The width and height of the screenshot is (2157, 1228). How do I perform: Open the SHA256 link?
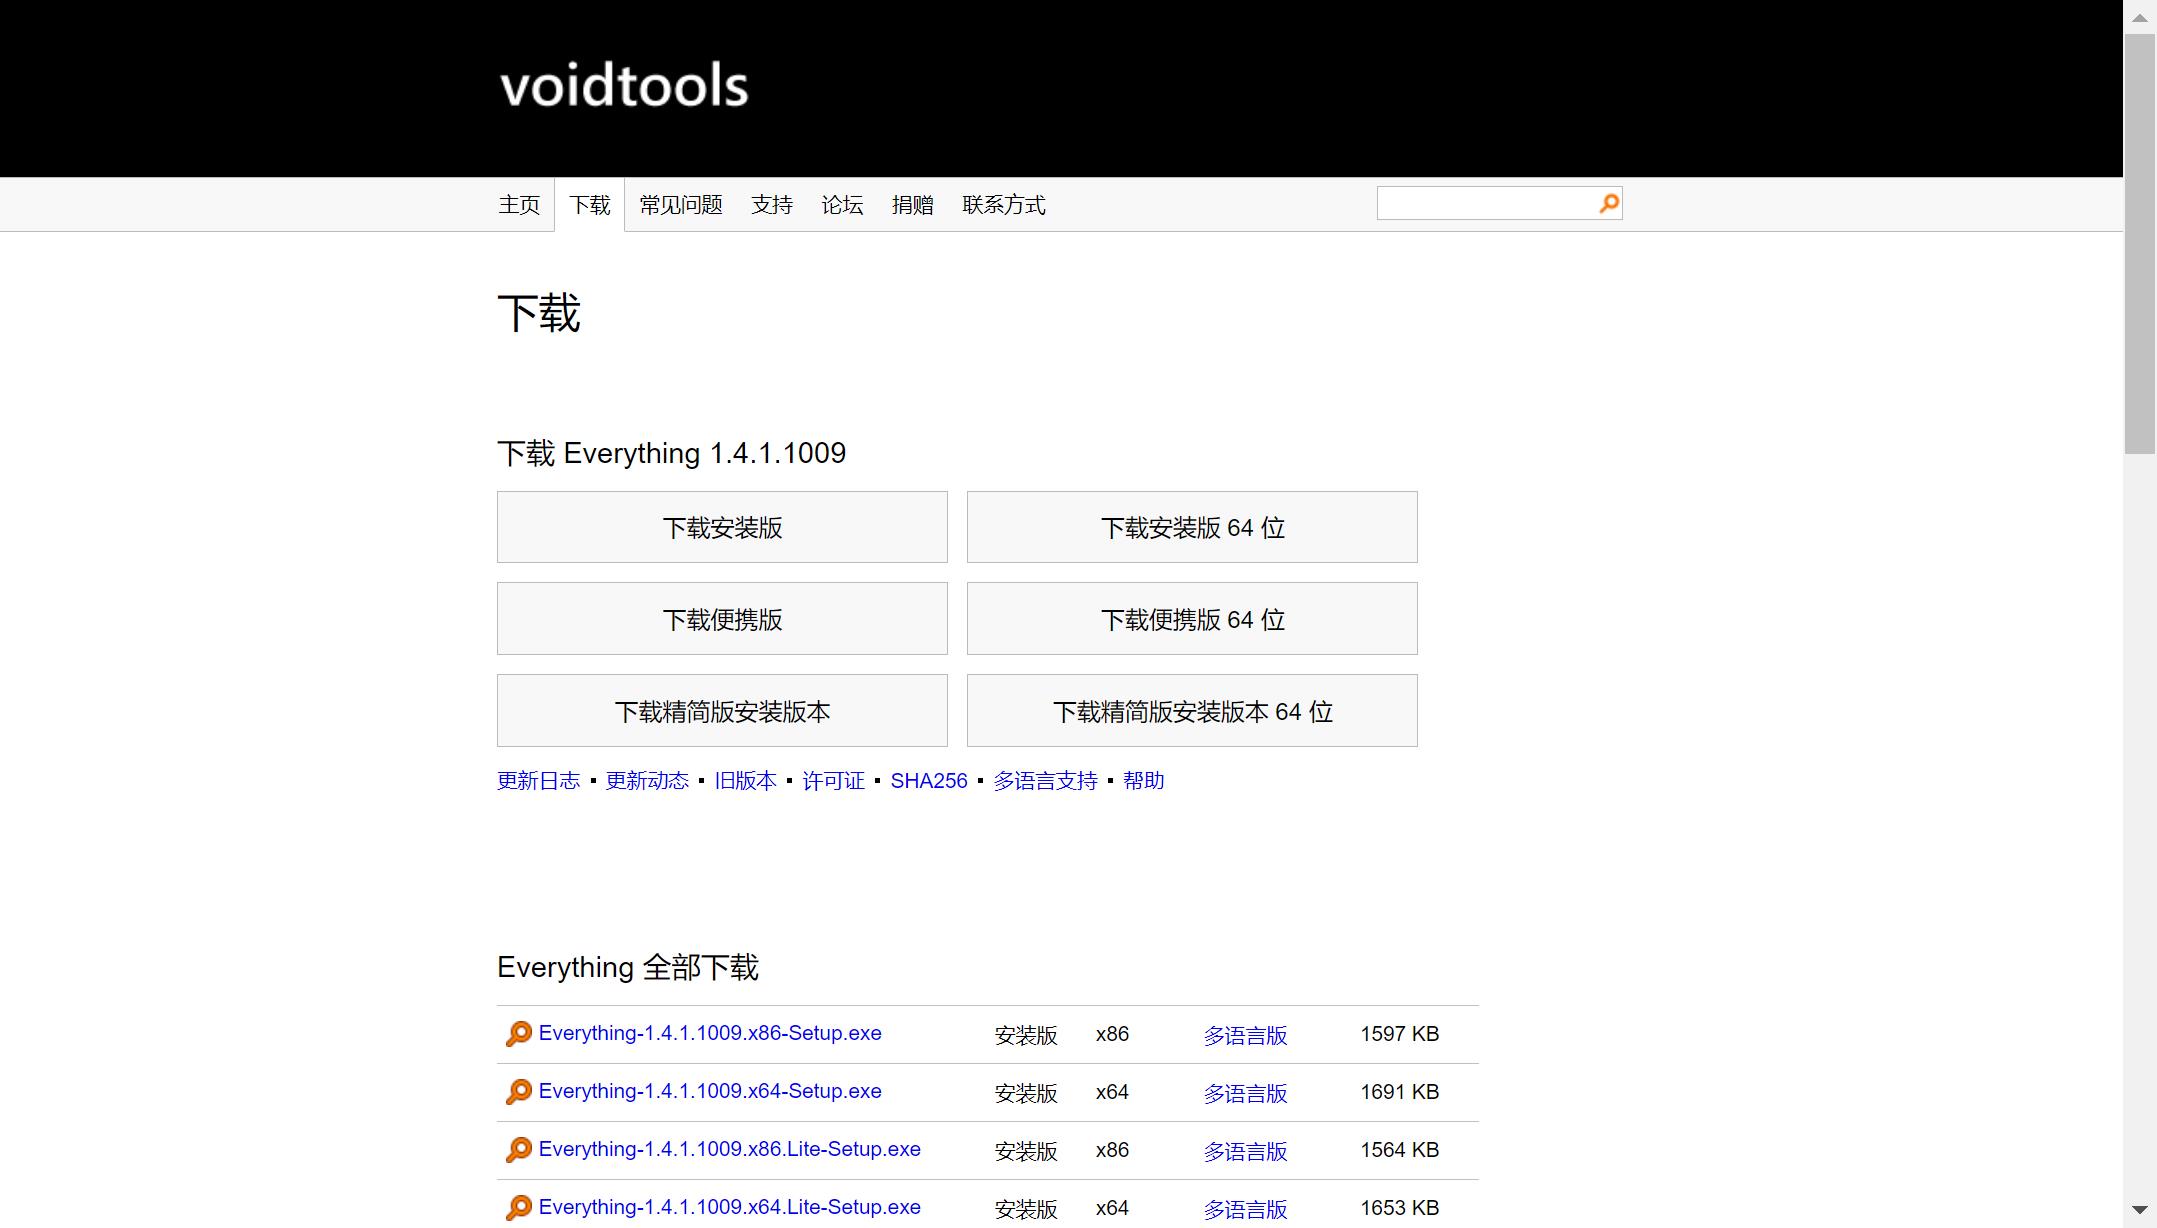pyautogui.click(x=929, y=781)
